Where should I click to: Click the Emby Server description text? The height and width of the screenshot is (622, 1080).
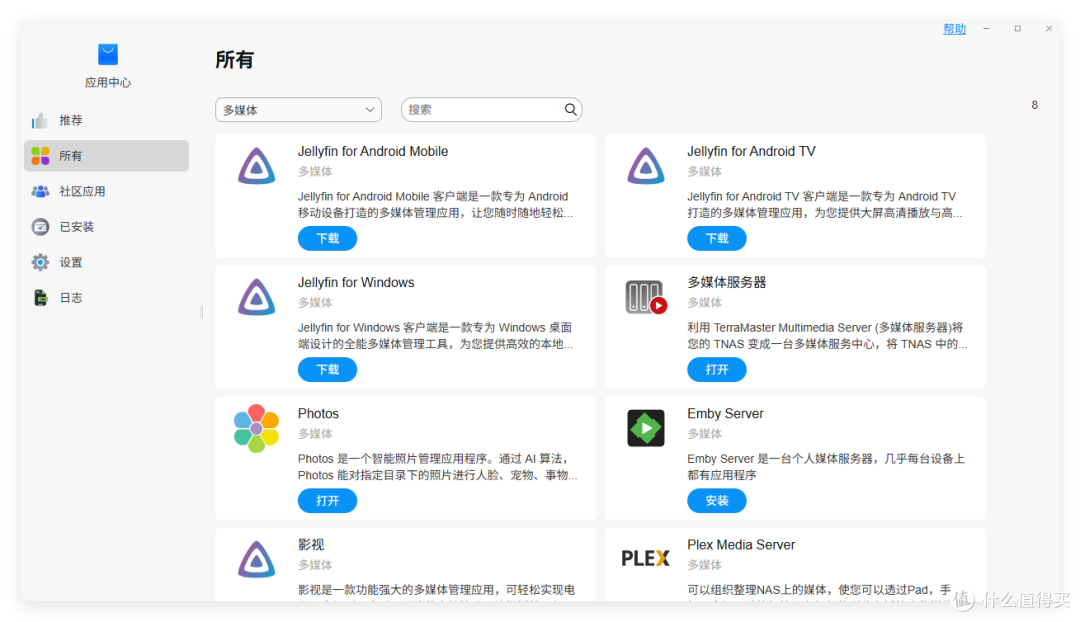[826, 467]
